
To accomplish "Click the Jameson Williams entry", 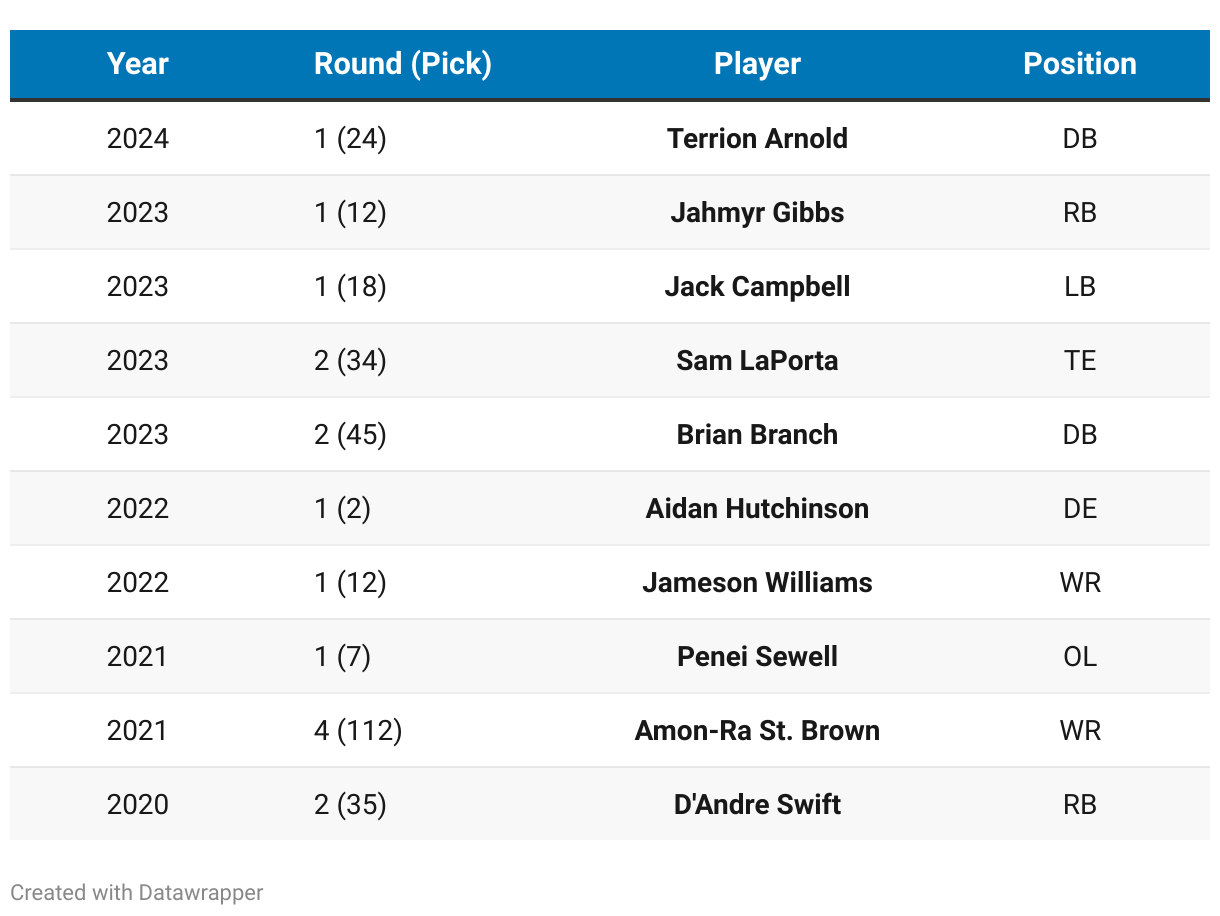I will [757, 582].
